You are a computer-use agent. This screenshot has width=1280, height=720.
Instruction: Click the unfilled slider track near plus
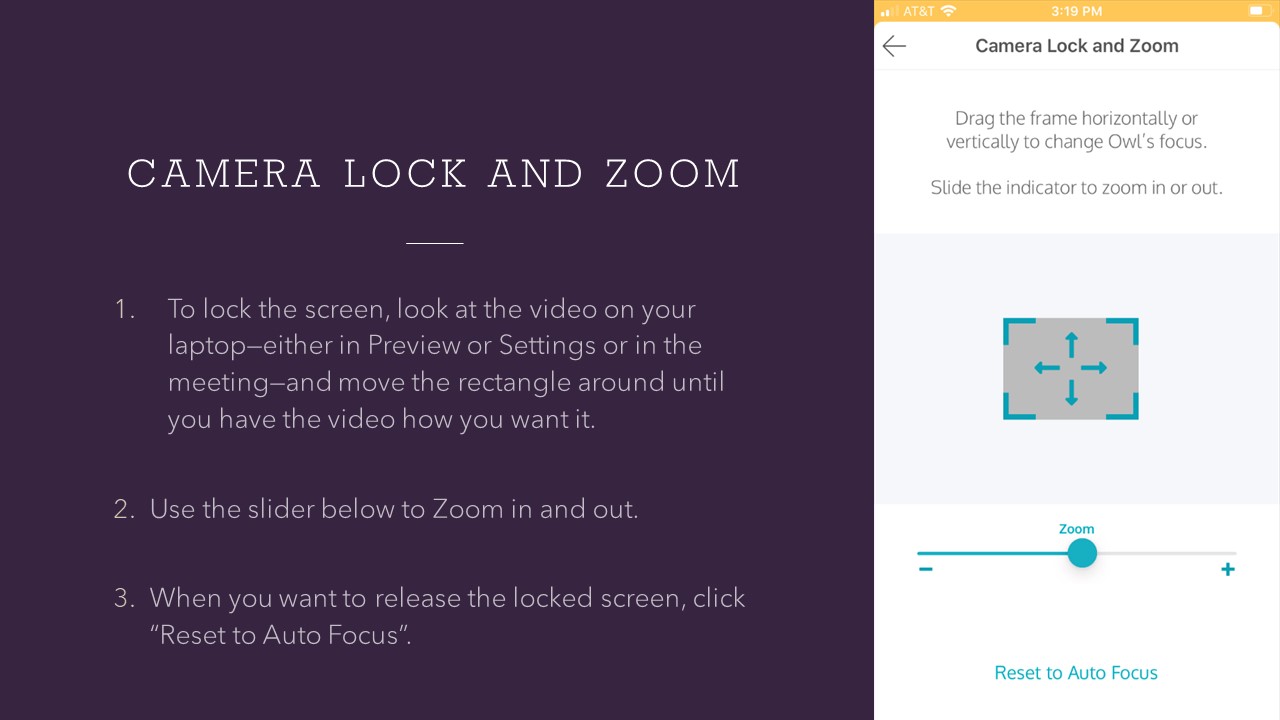pos(1167,553)
